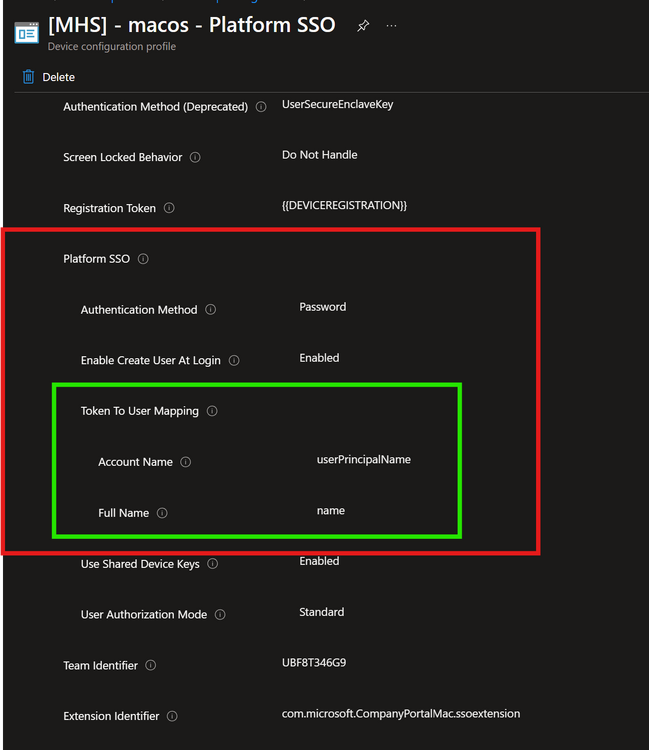Screen dimensions: 649x750
Task: Show info for Screen Locked Behavior
Action: click(195, 157)
